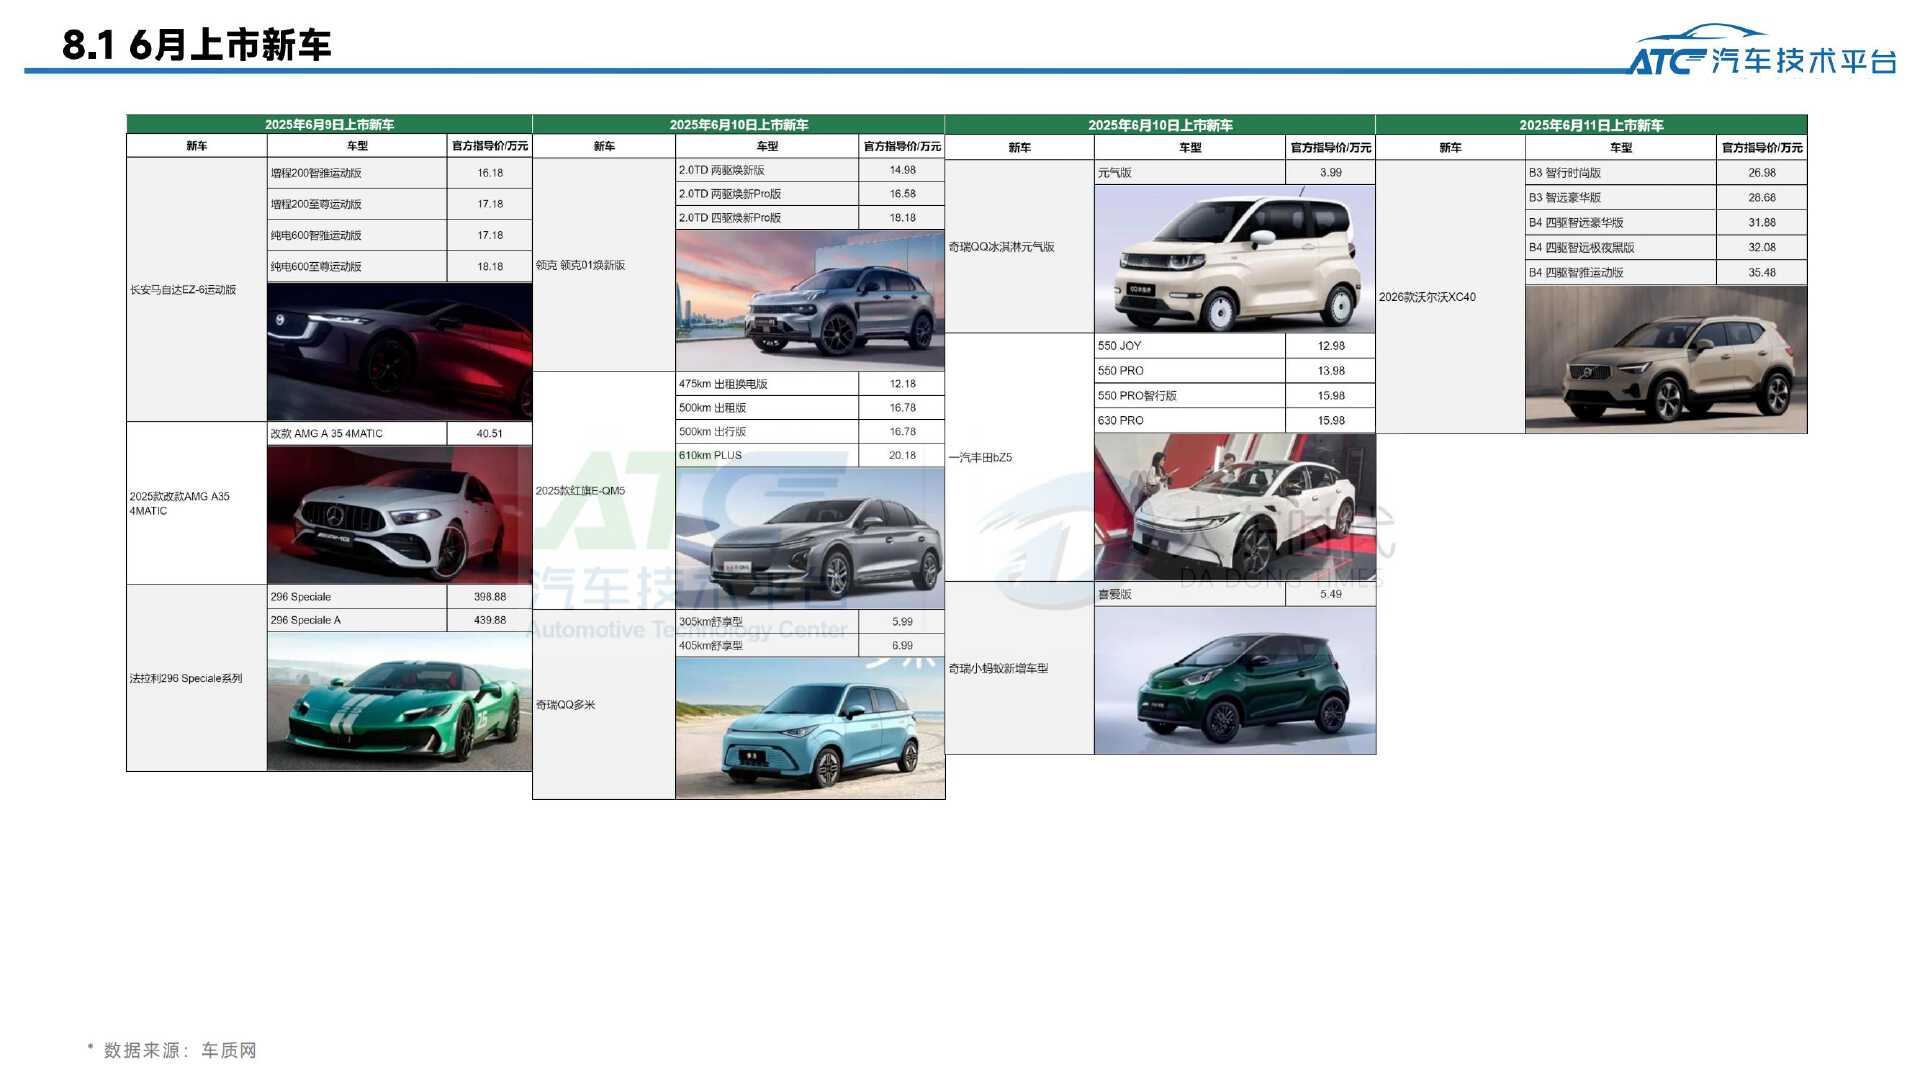Click the 长安马自达EZ-6运动版 cell
The height and width of the screenshot is (1080, 1920).
197,290
